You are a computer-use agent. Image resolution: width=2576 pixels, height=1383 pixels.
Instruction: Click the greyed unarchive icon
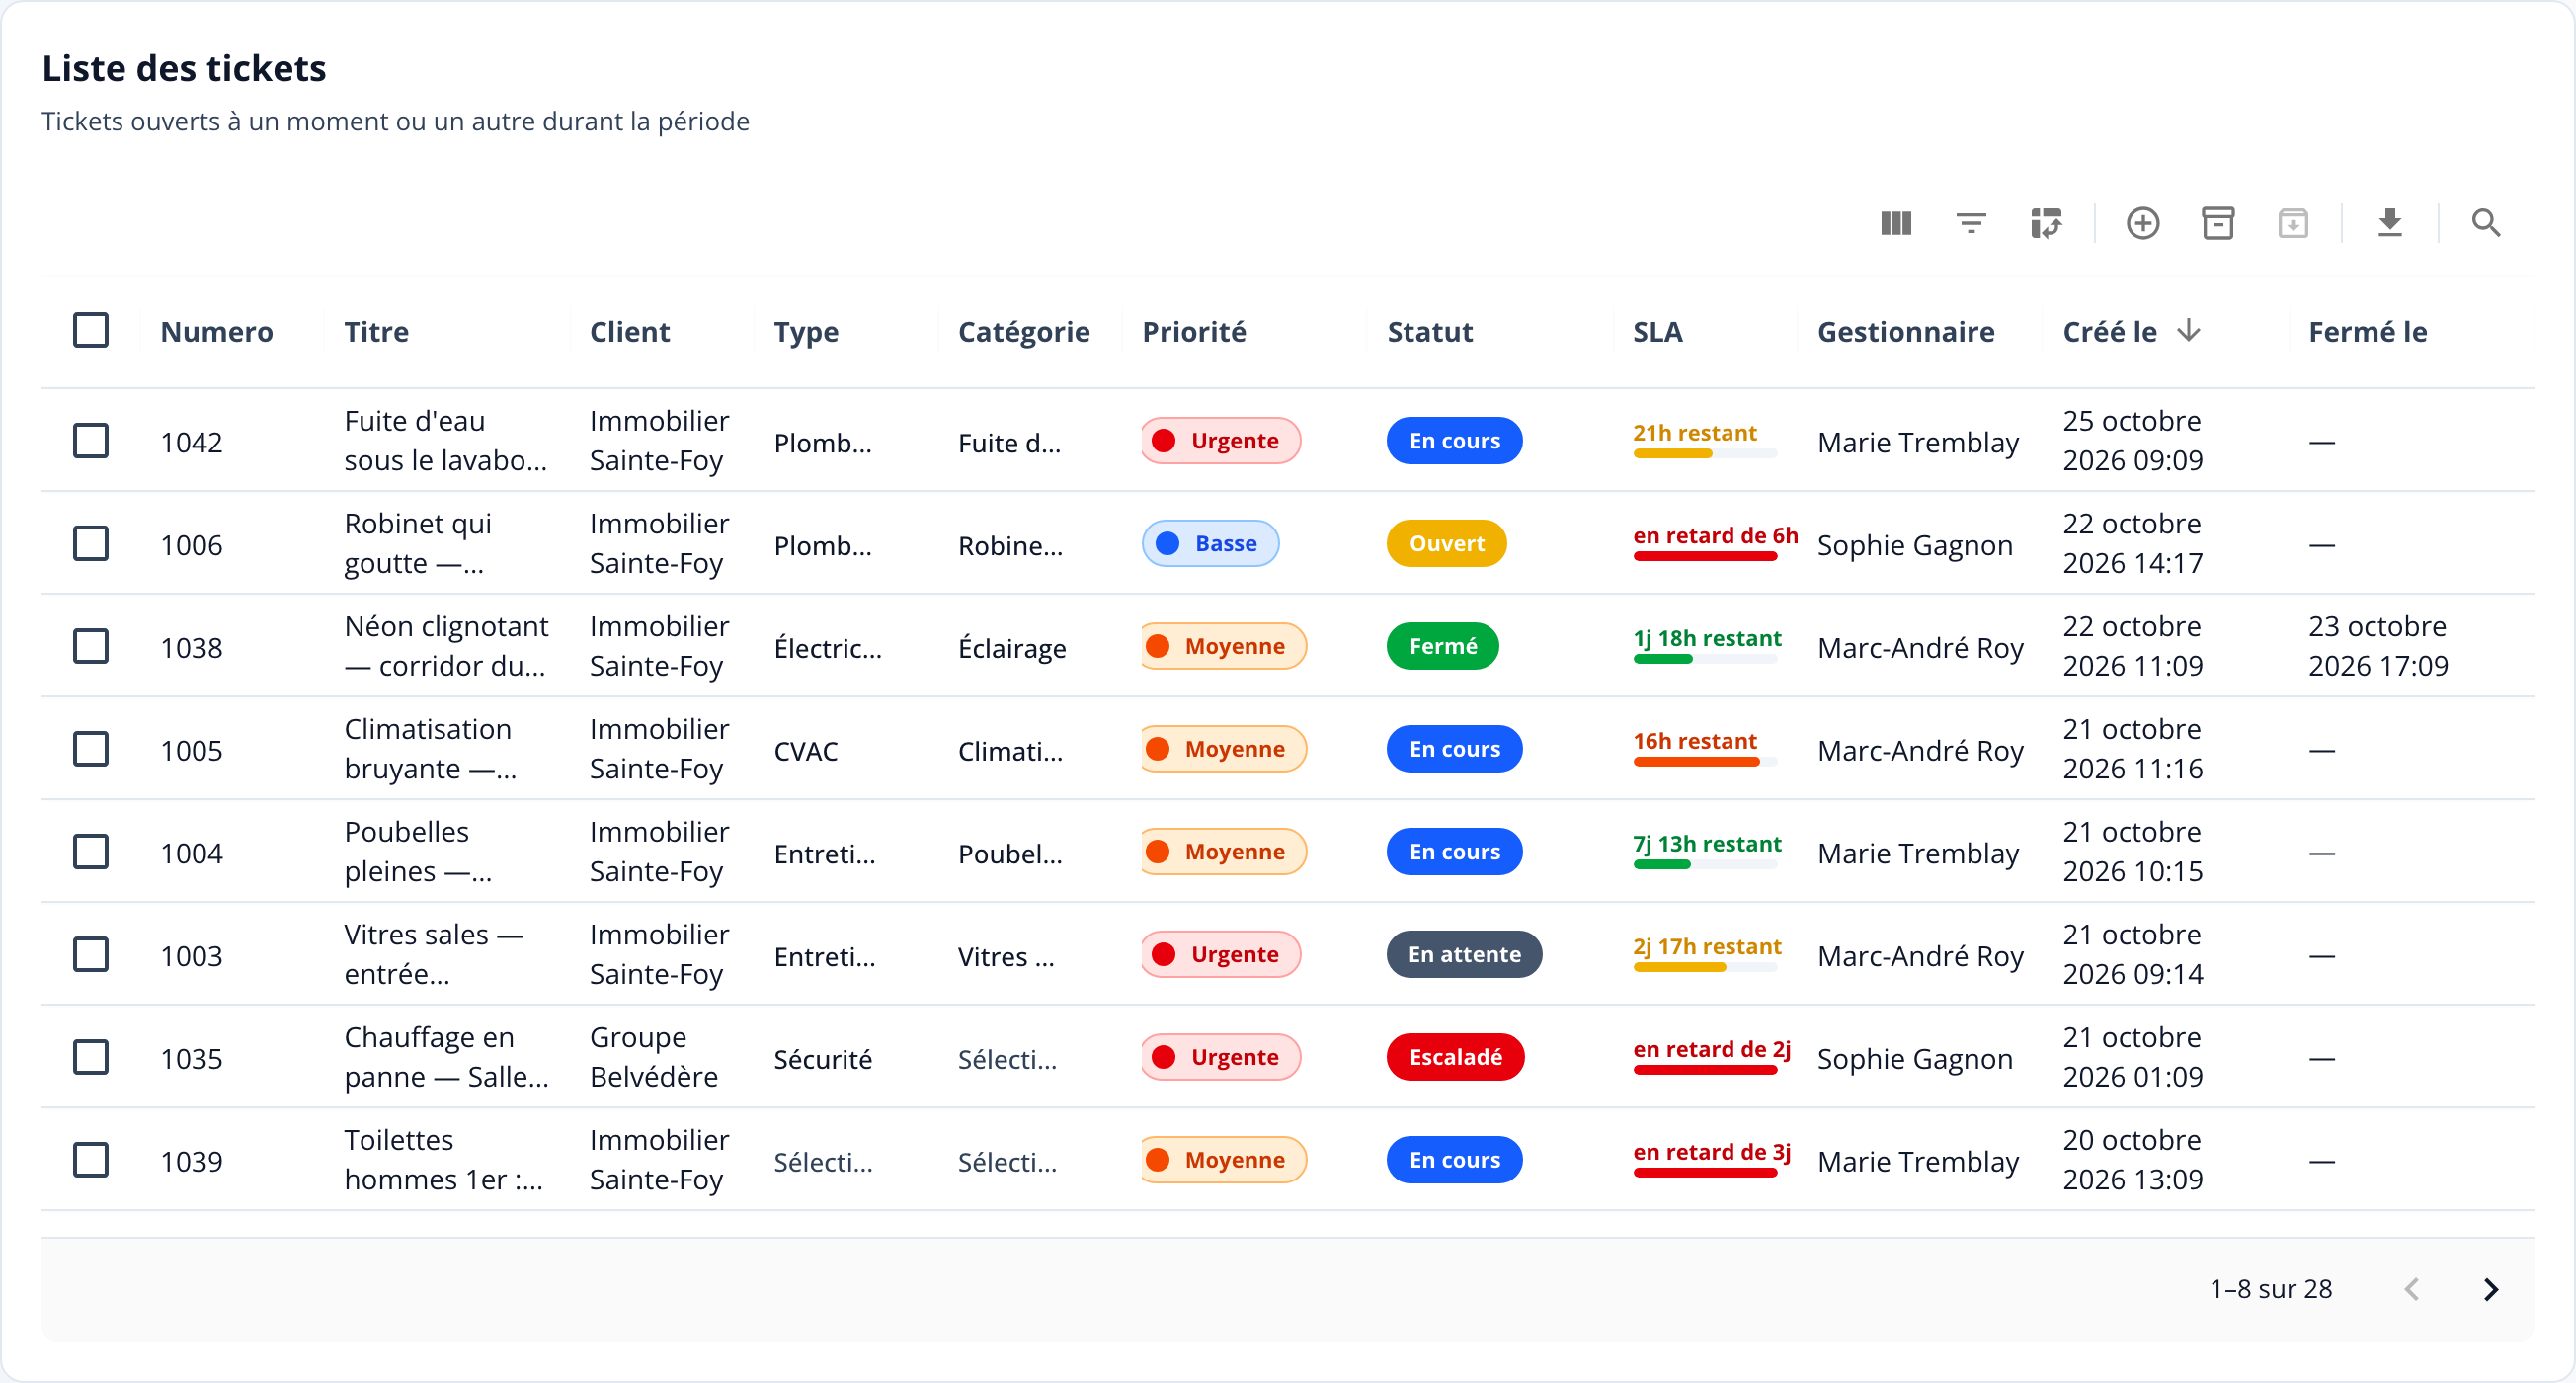tap(2292, 223)
